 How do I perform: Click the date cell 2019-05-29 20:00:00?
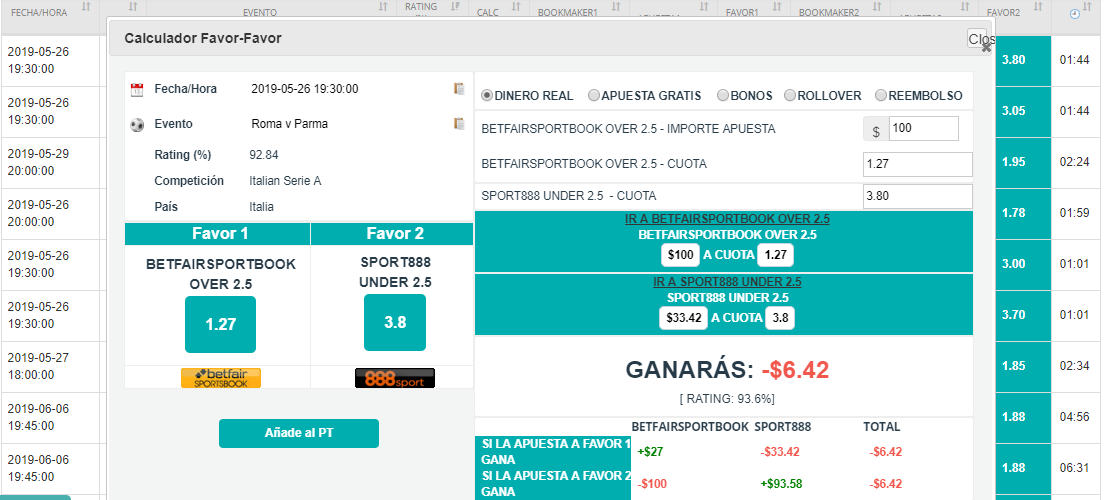[51, 162]
